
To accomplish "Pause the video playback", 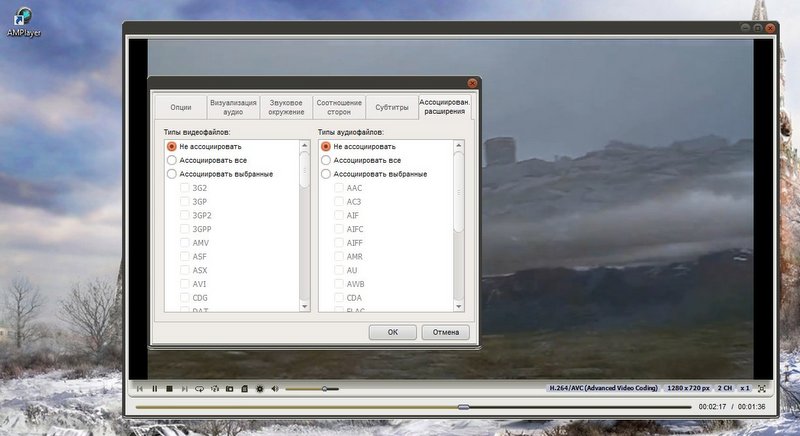I will [x=155, y=389].
